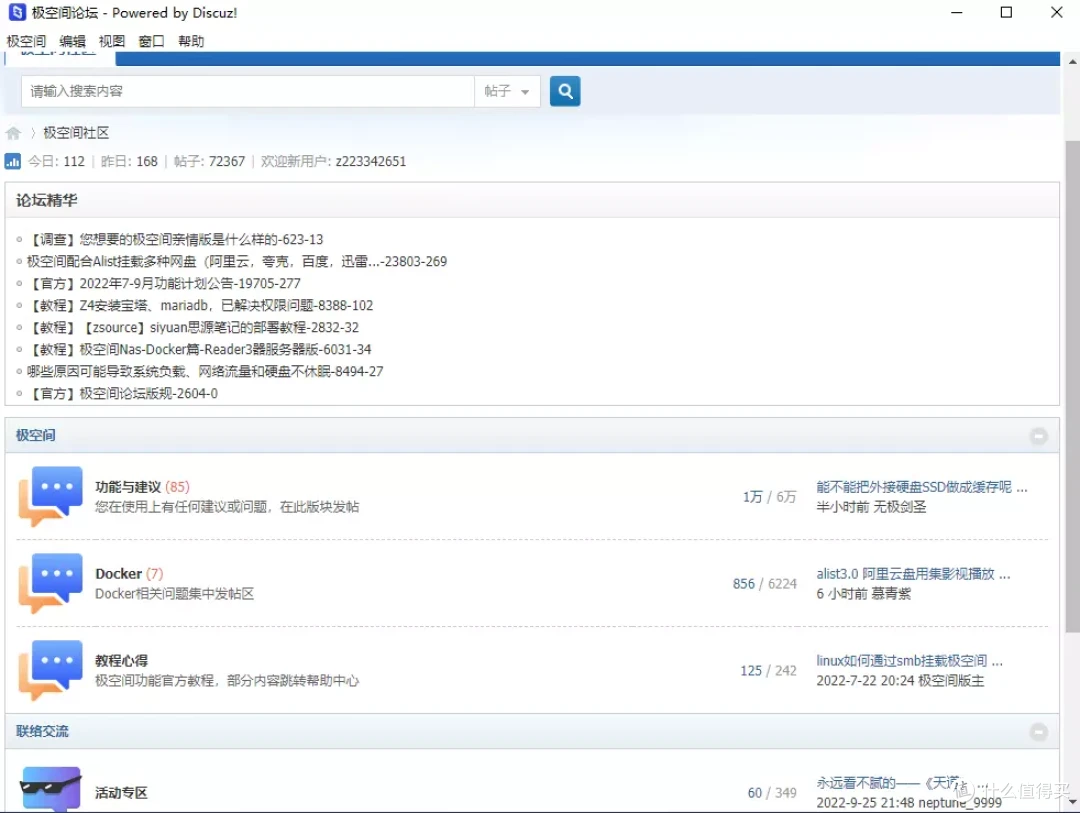Open the 【调查】亲情版 survey post
1080x813 pixels.
[x=175, y=239]
